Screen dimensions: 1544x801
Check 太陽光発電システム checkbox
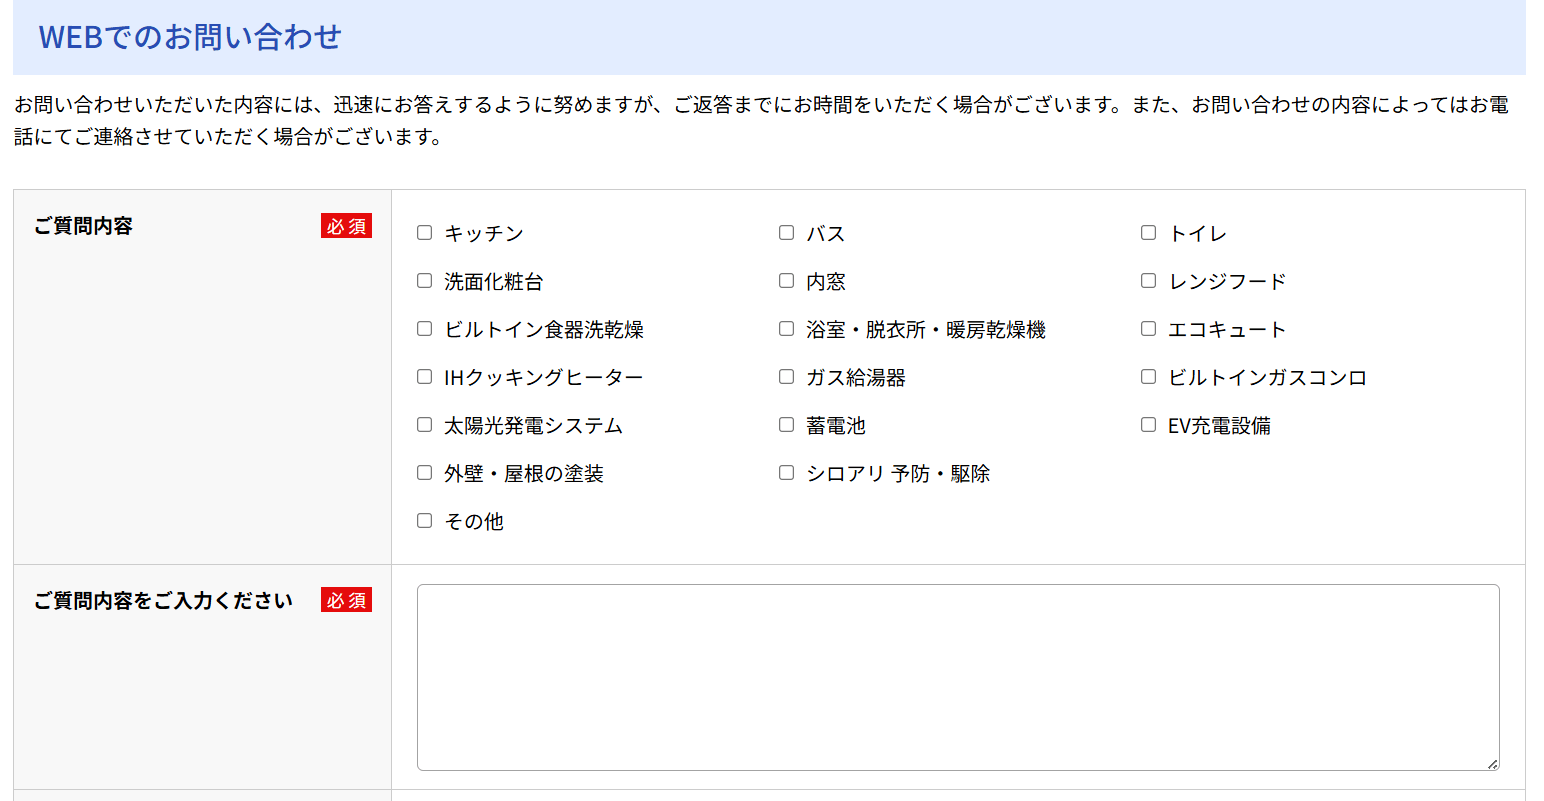[x=425, y=425]
